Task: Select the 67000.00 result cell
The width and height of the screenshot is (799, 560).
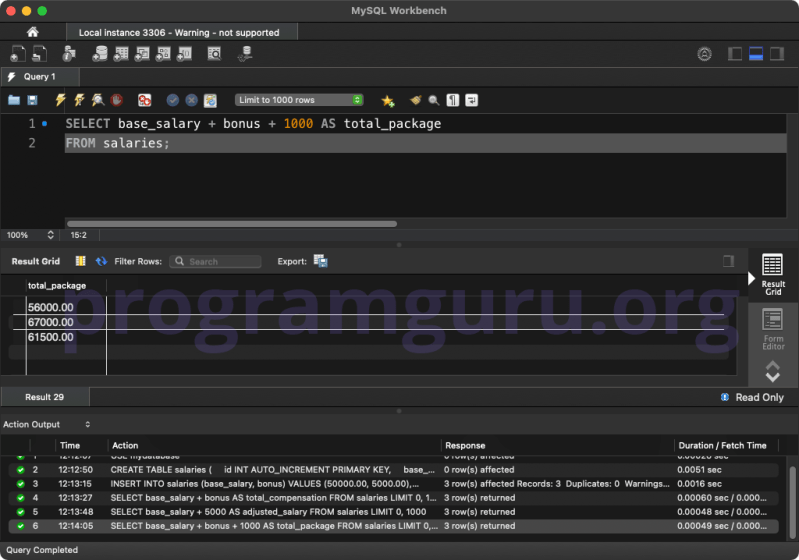Action: [x=66, y=322]
